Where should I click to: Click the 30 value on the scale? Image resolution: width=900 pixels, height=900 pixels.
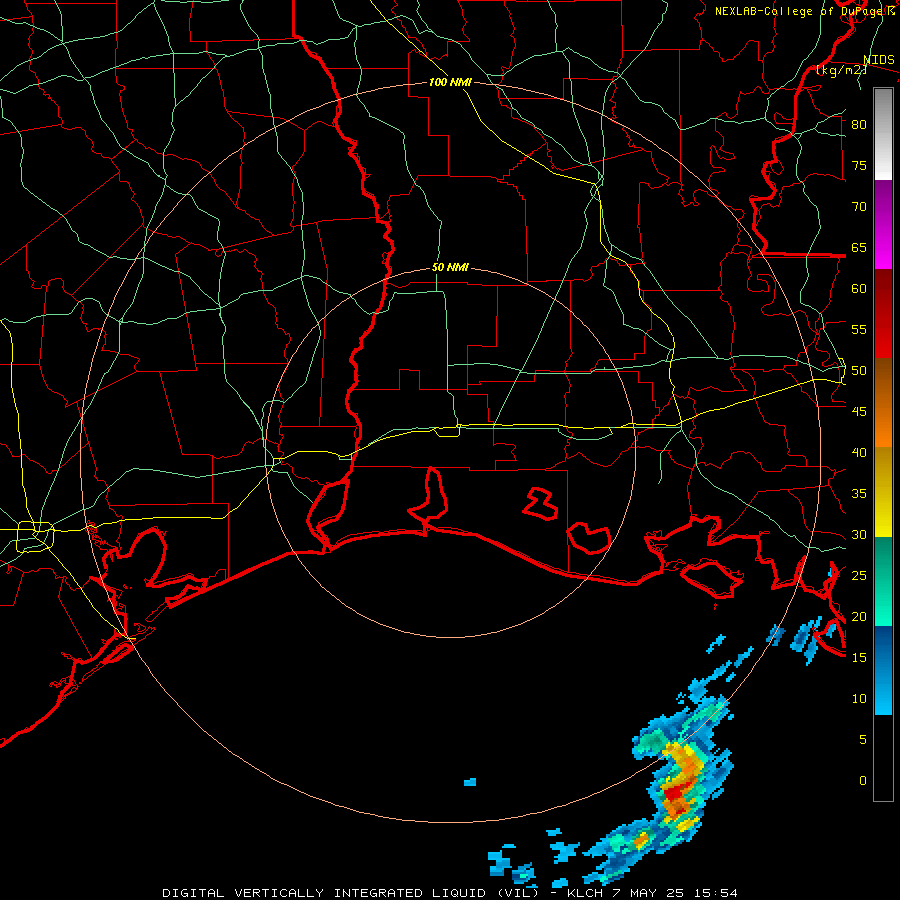click(859, 534)
